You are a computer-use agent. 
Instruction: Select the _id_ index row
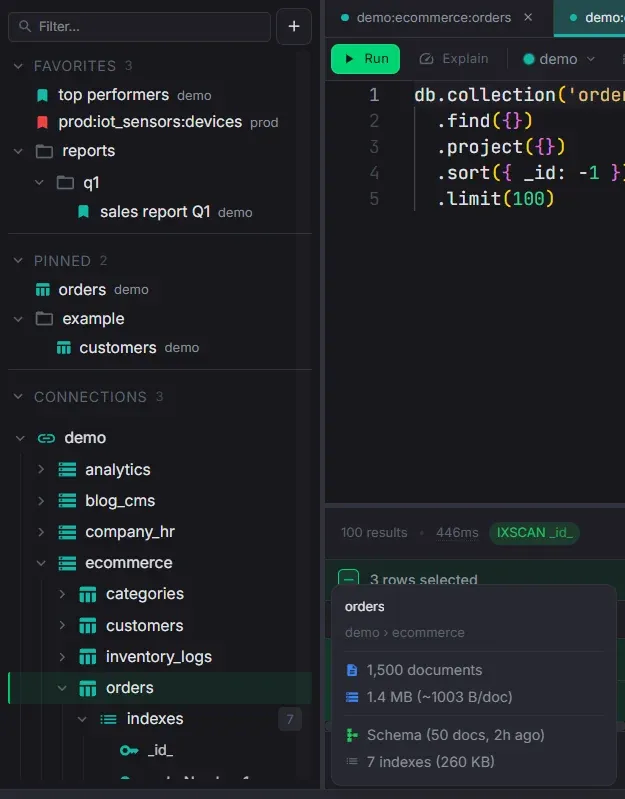pyautogui.click(x=160, y=750)
